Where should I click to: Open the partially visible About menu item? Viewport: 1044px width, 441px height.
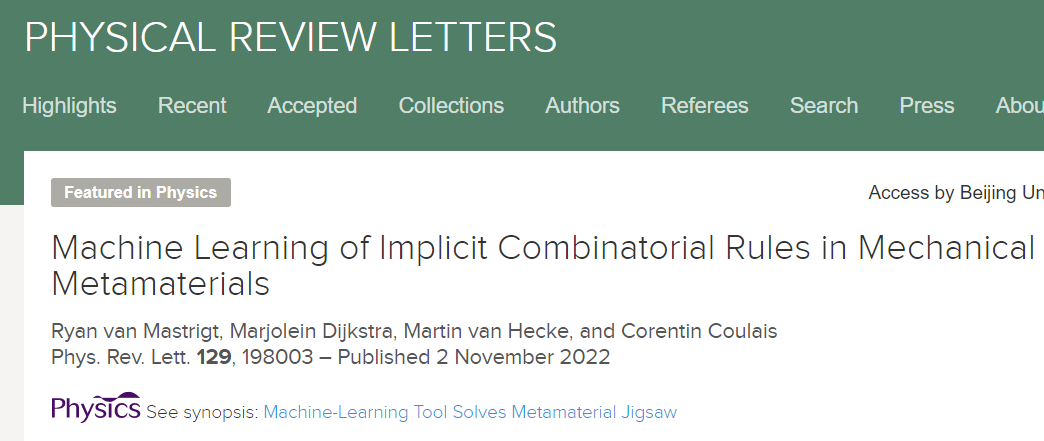(1018, 106)
